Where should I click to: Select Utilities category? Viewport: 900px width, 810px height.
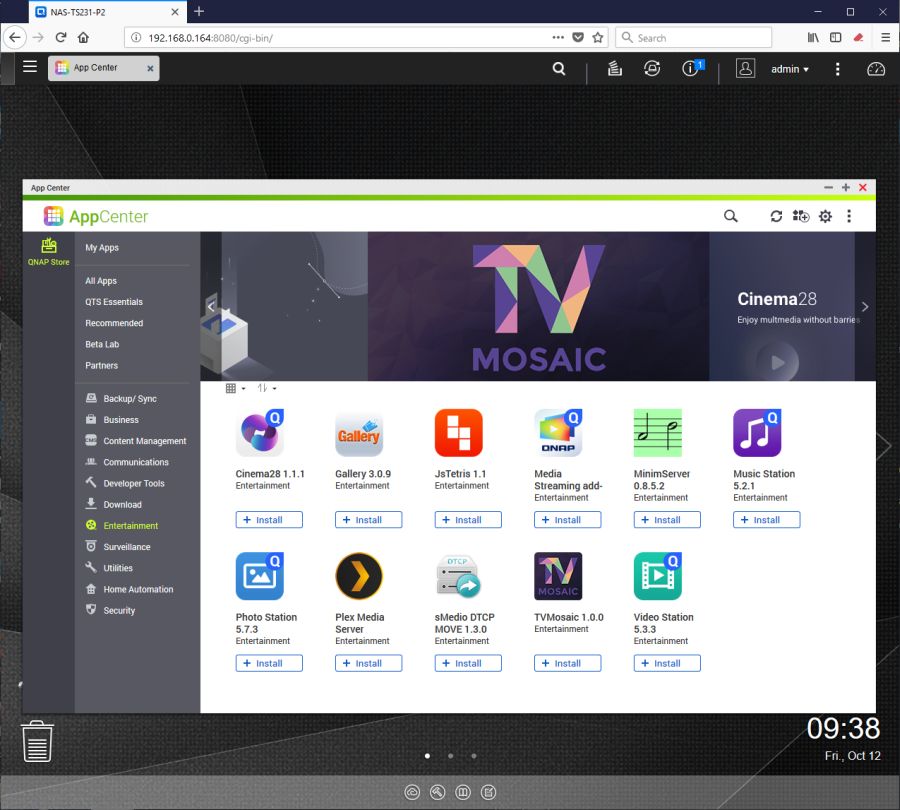(109, 568)
